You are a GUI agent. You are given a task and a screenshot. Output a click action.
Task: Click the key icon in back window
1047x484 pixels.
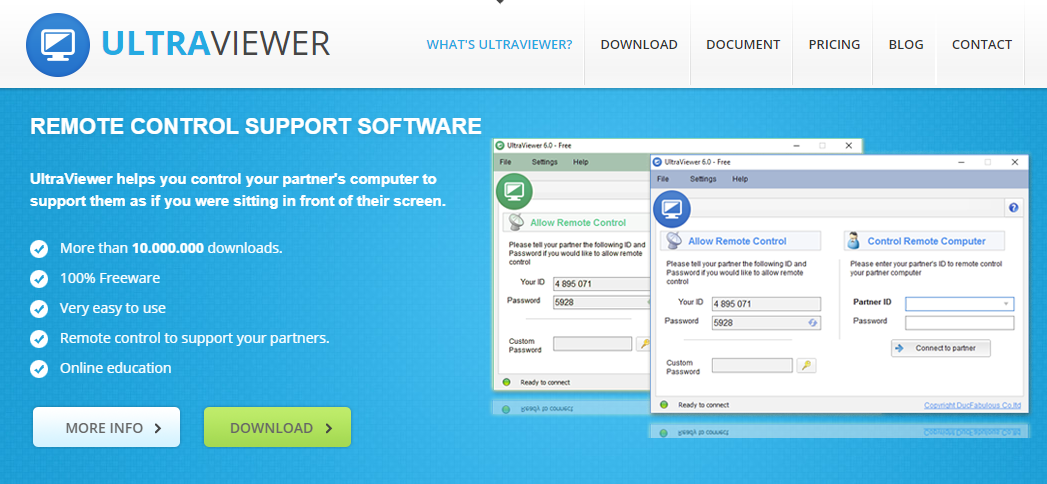[x=644, y=344]
